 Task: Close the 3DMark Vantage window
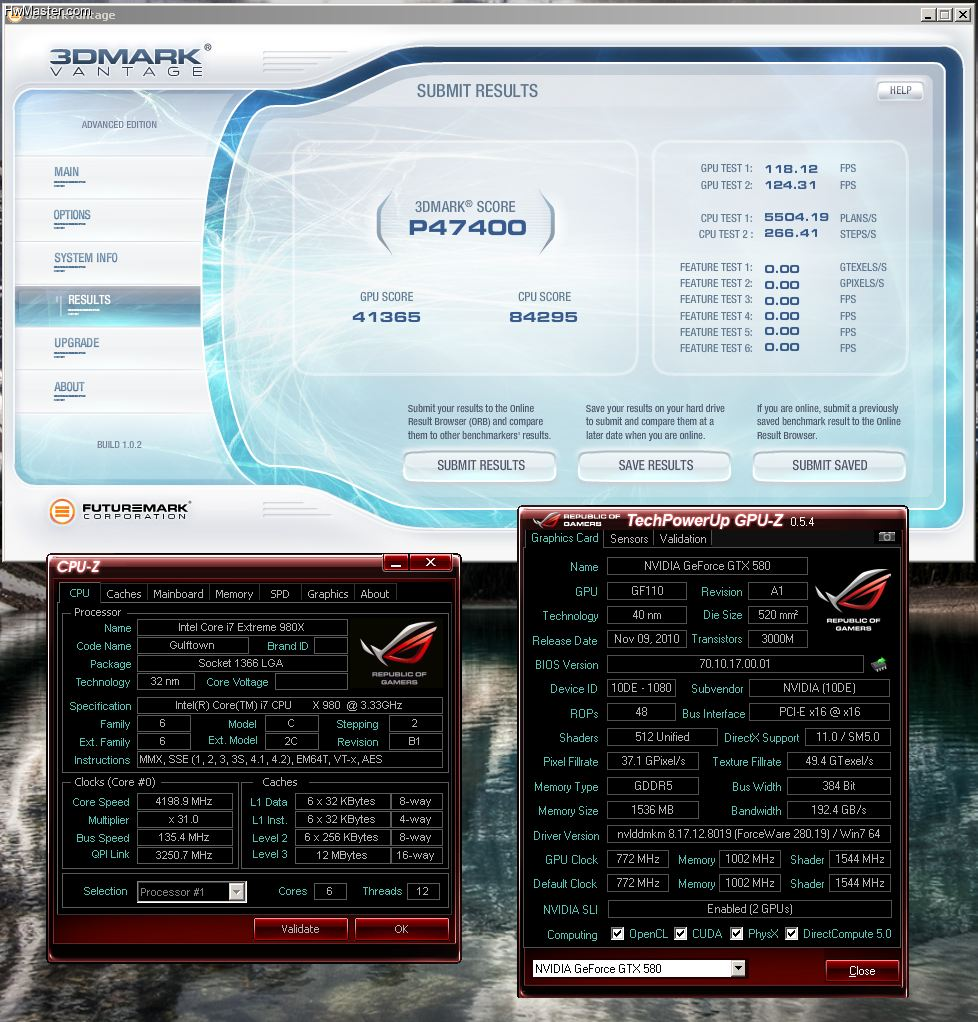[x=962, y=14]
